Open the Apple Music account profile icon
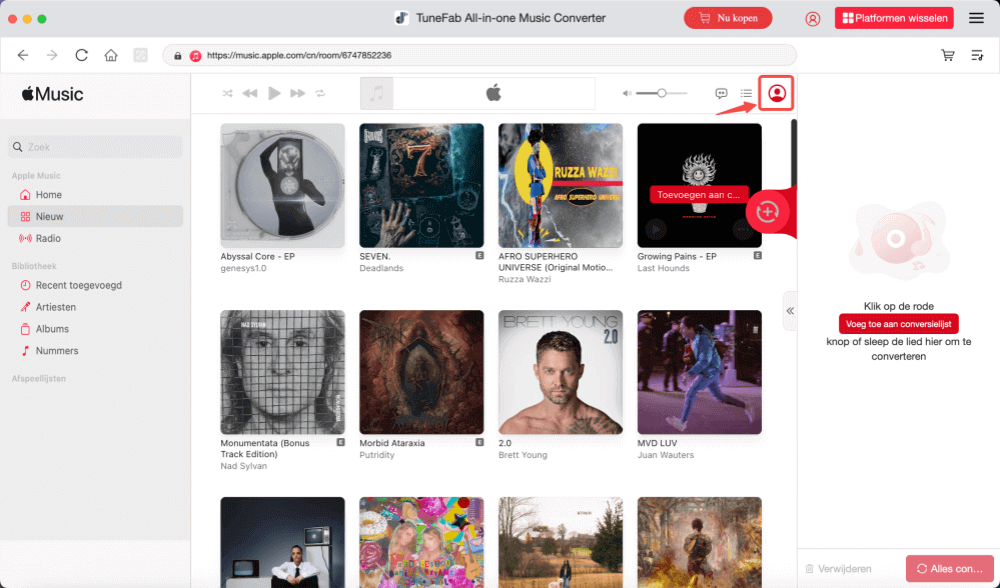The image size is (1000, 588). (x=776, y=93)
